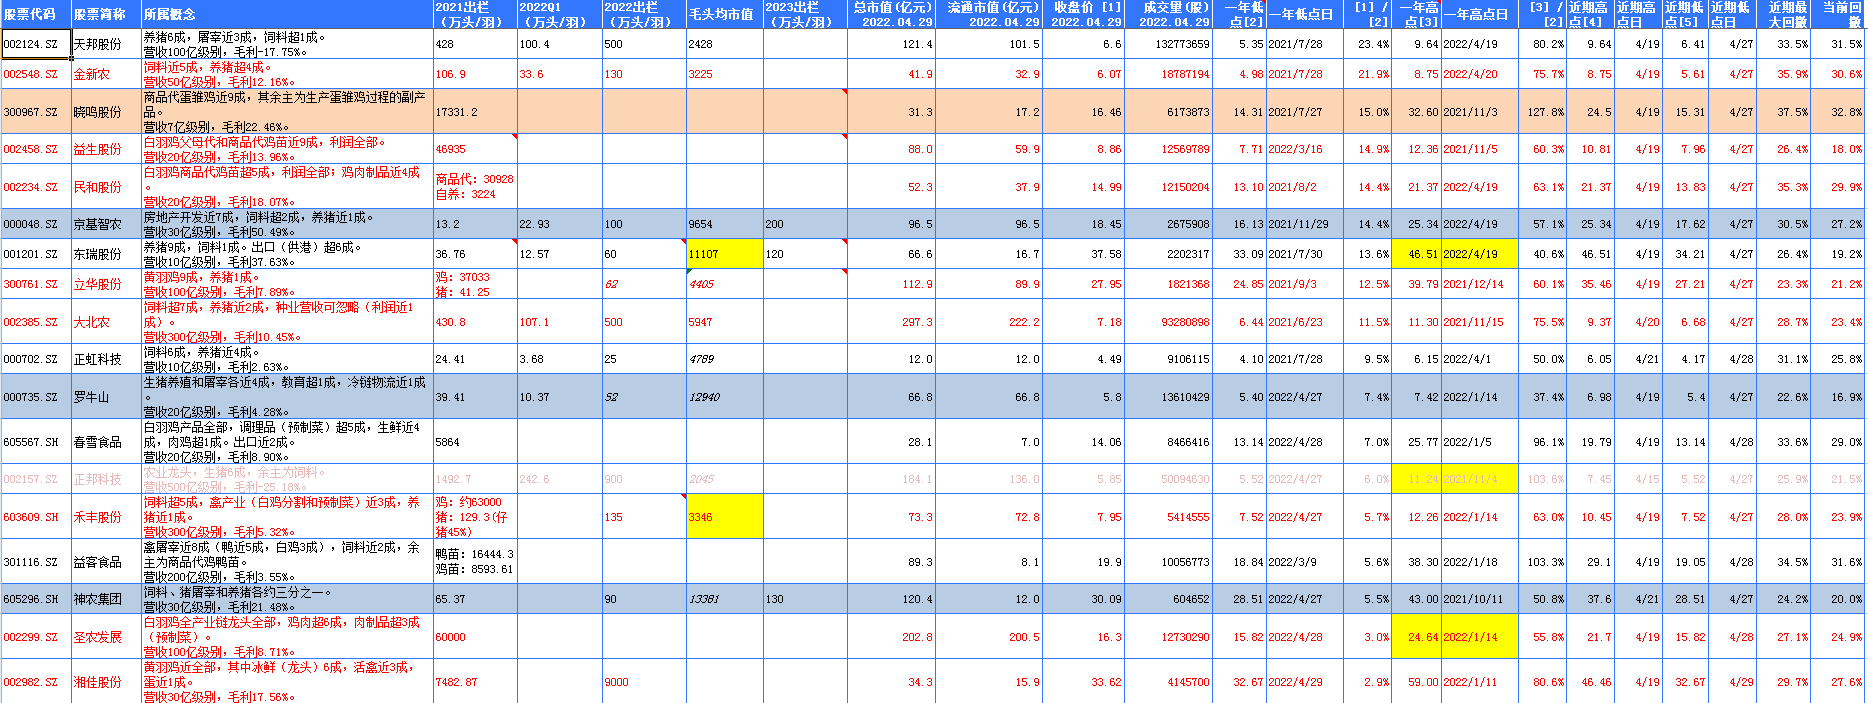Viewport: 1868px width, 703px height.
Task: Select the italic value 13381
Action: coord(724,599)
